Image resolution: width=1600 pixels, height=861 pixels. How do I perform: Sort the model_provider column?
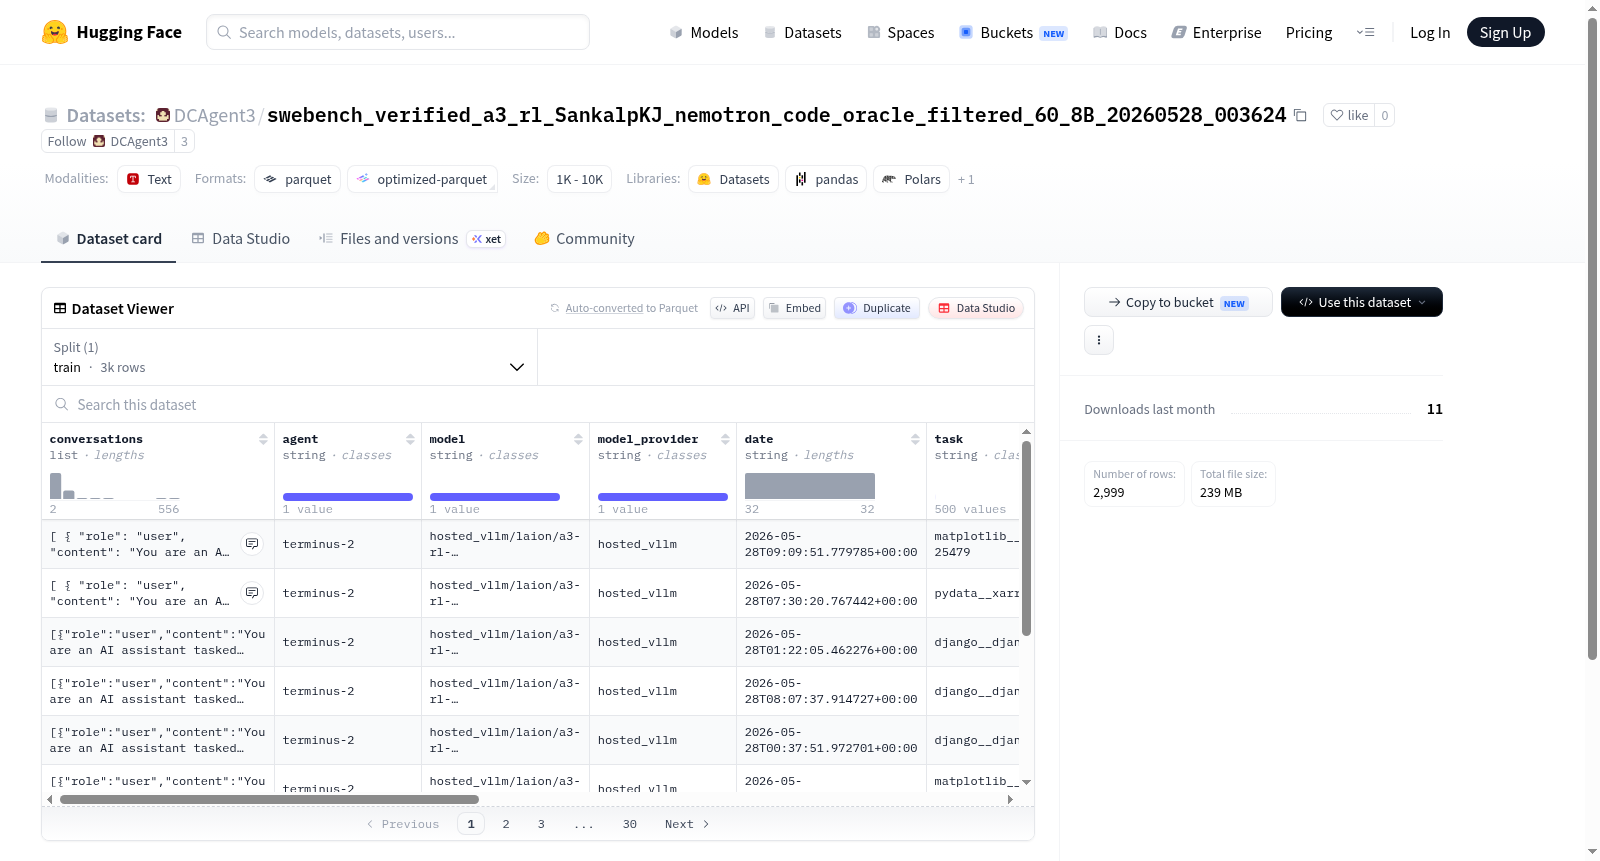724,439
